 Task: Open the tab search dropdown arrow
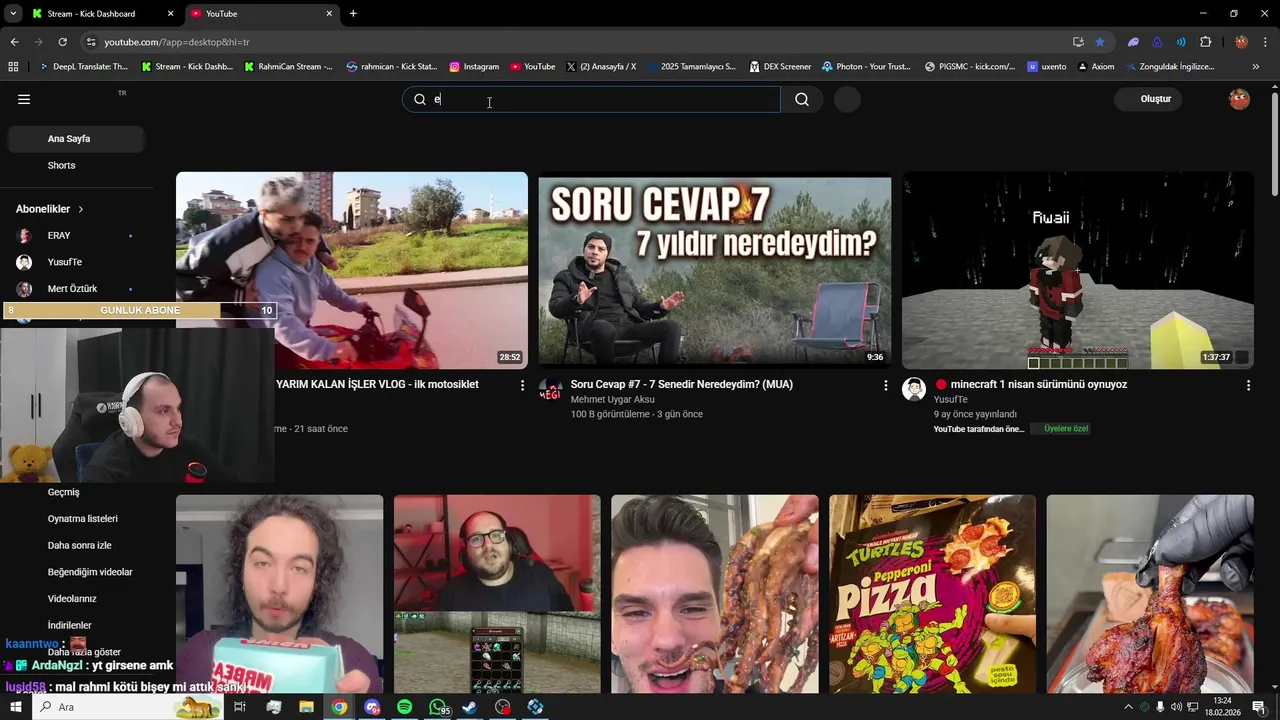coord(12,14)
